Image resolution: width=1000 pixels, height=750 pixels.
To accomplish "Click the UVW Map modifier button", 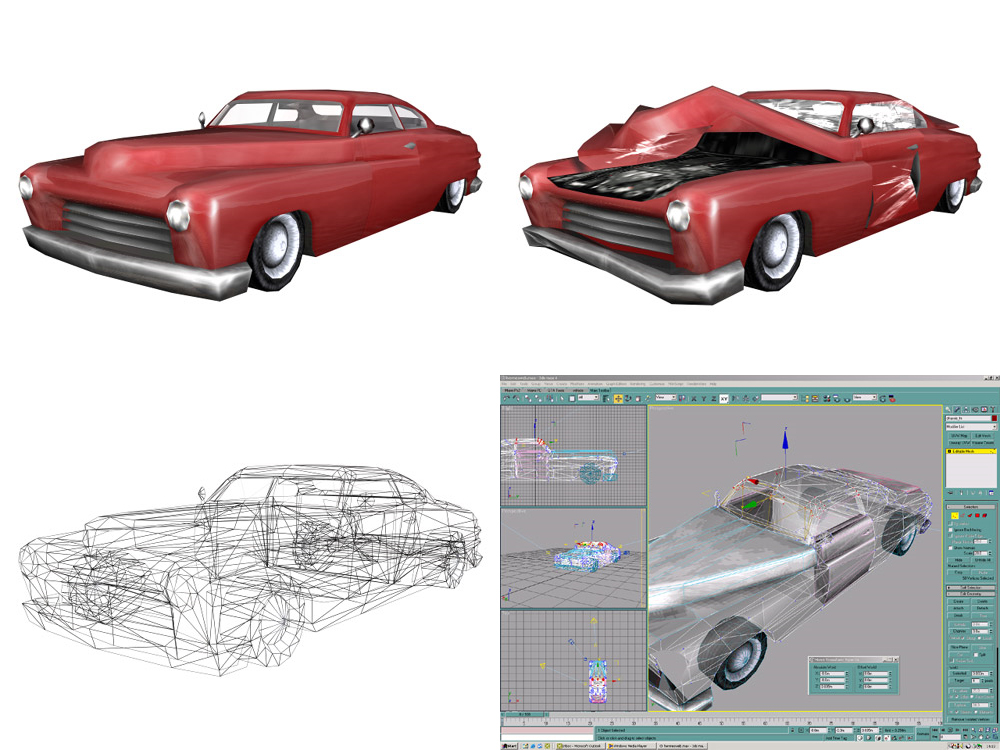I will (960, 436).
